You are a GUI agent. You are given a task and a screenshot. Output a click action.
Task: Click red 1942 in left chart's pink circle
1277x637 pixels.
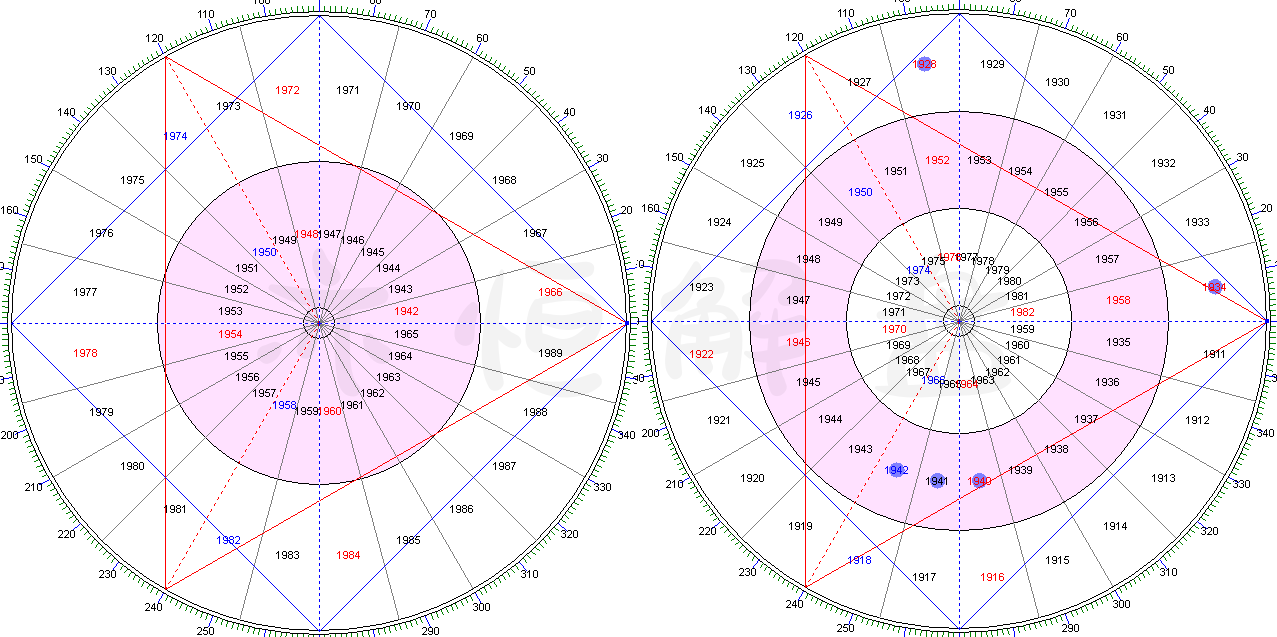coord(406,311)
